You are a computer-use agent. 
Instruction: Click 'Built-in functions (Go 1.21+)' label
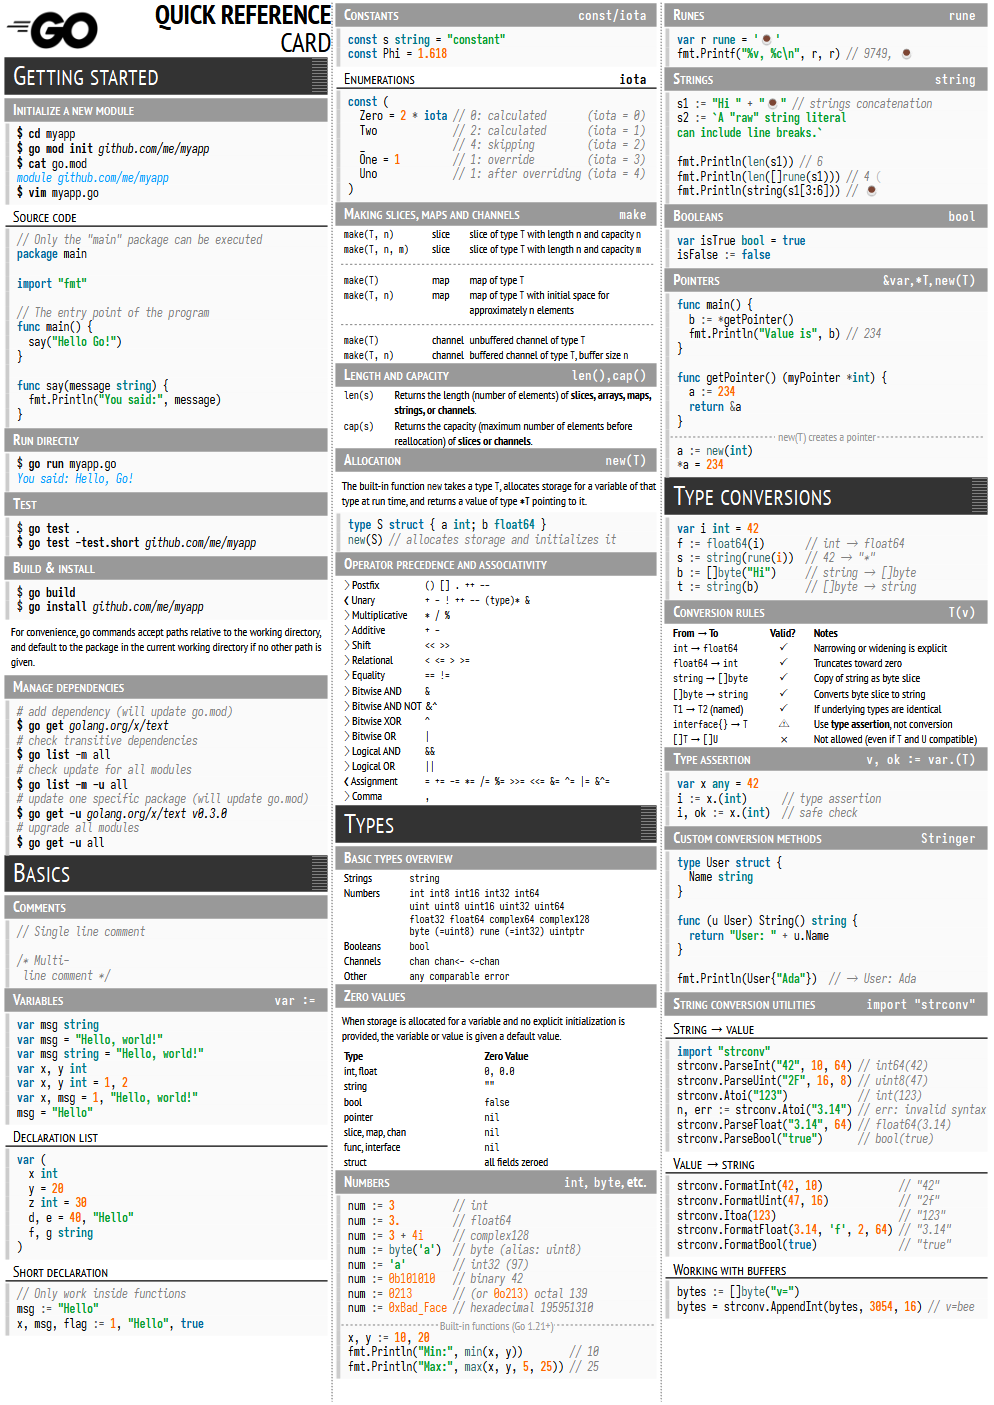496,1326
